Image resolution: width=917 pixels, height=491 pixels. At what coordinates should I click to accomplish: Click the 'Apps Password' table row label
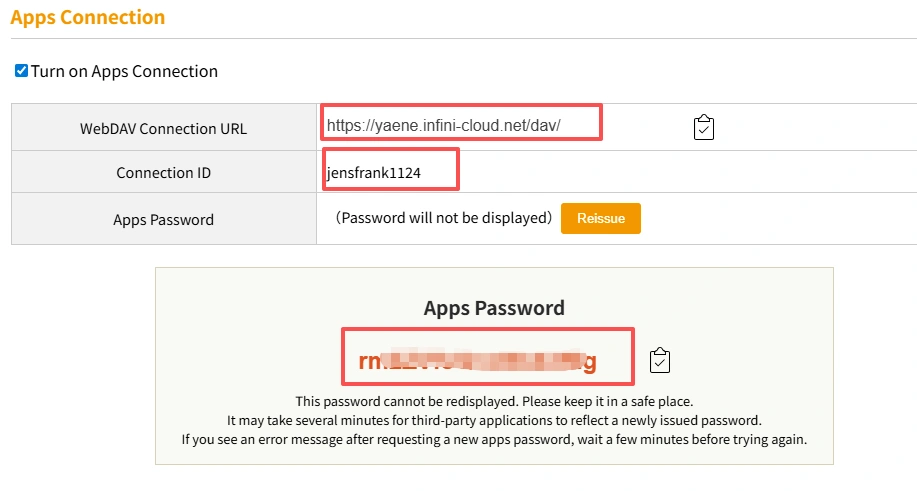(163, 219)
